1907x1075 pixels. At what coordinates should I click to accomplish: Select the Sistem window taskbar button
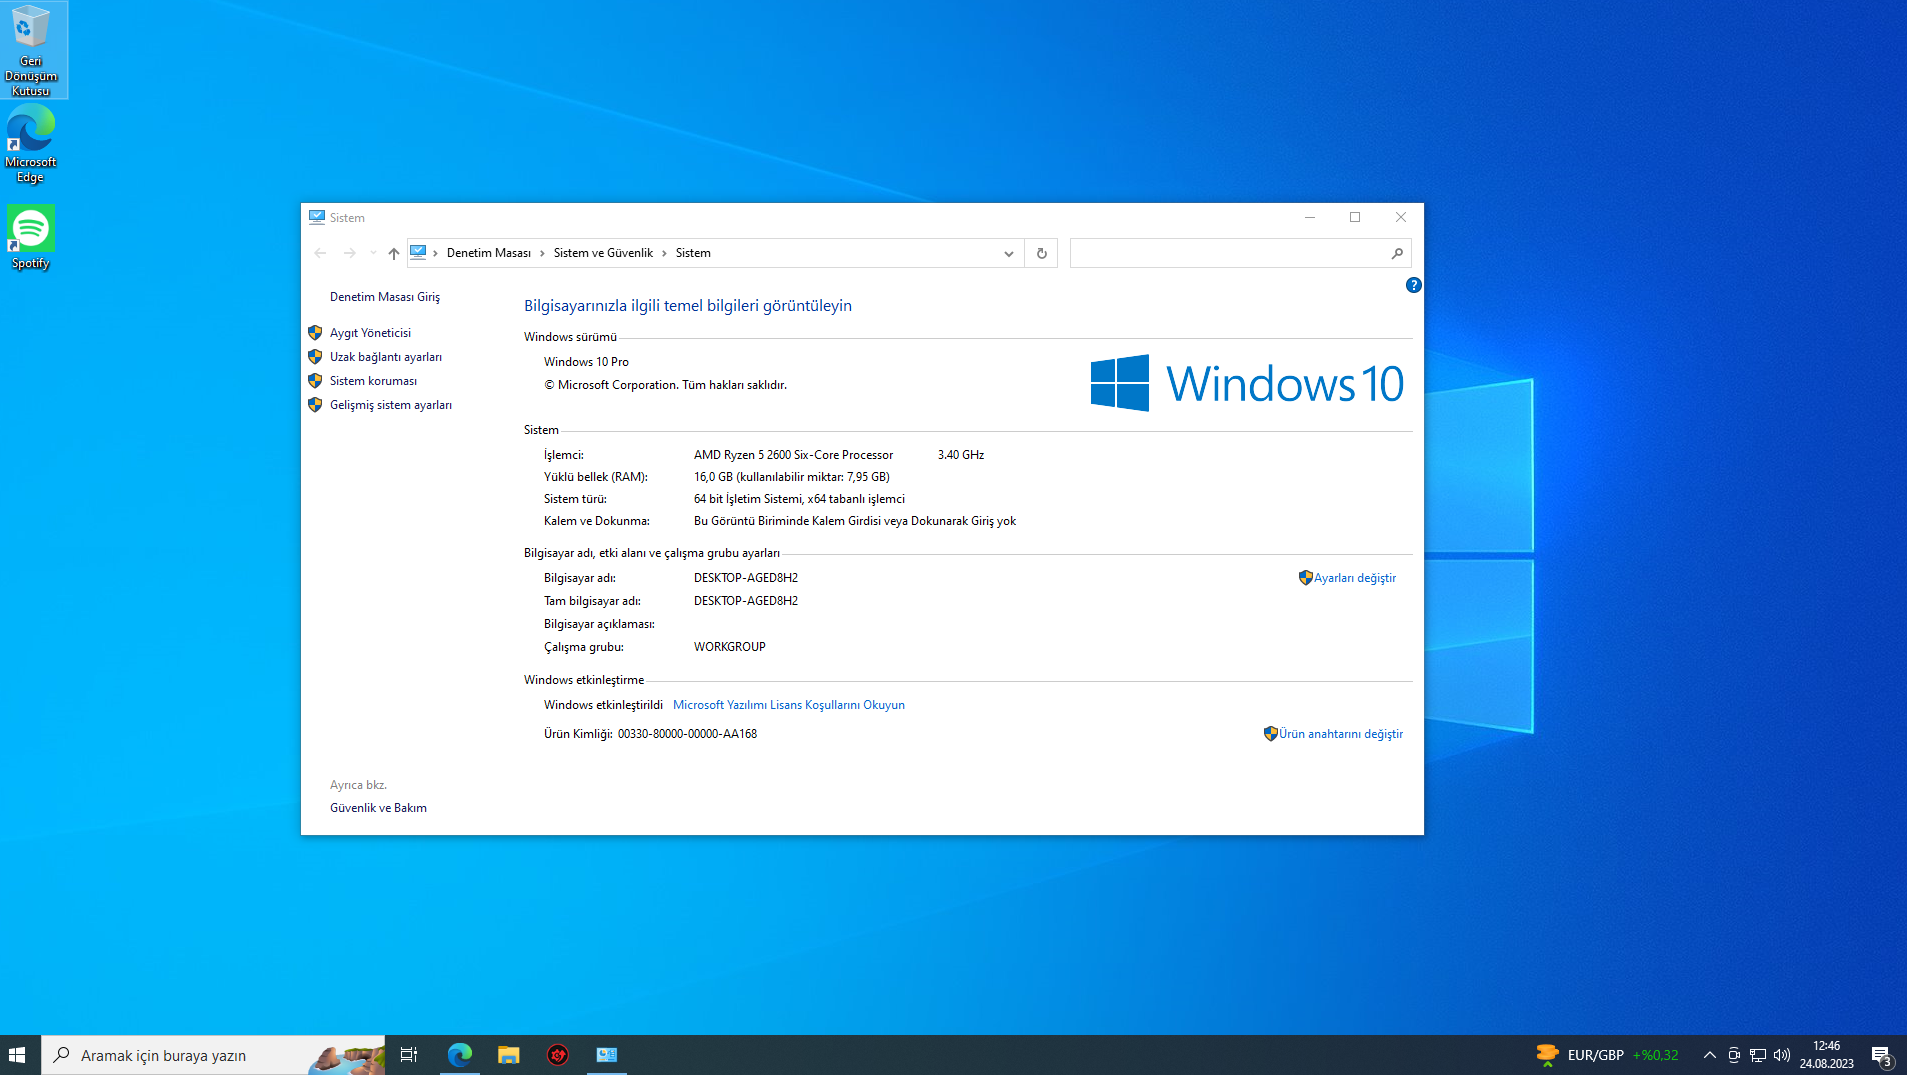(606, 1055)
